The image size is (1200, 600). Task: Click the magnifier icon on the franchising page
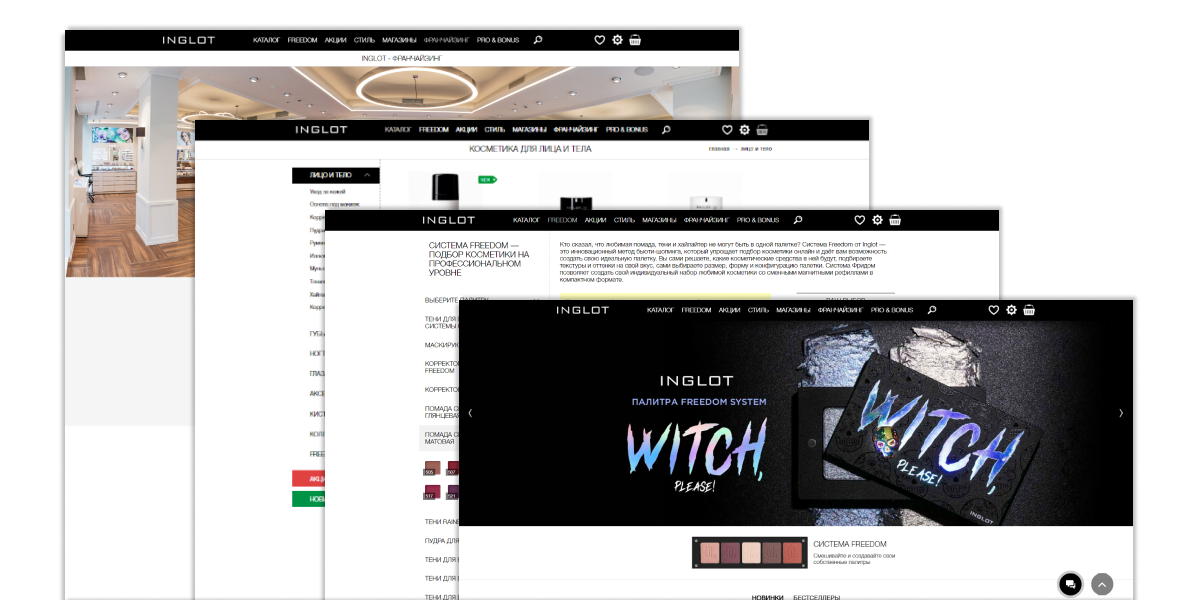click(x=538, y=40)
